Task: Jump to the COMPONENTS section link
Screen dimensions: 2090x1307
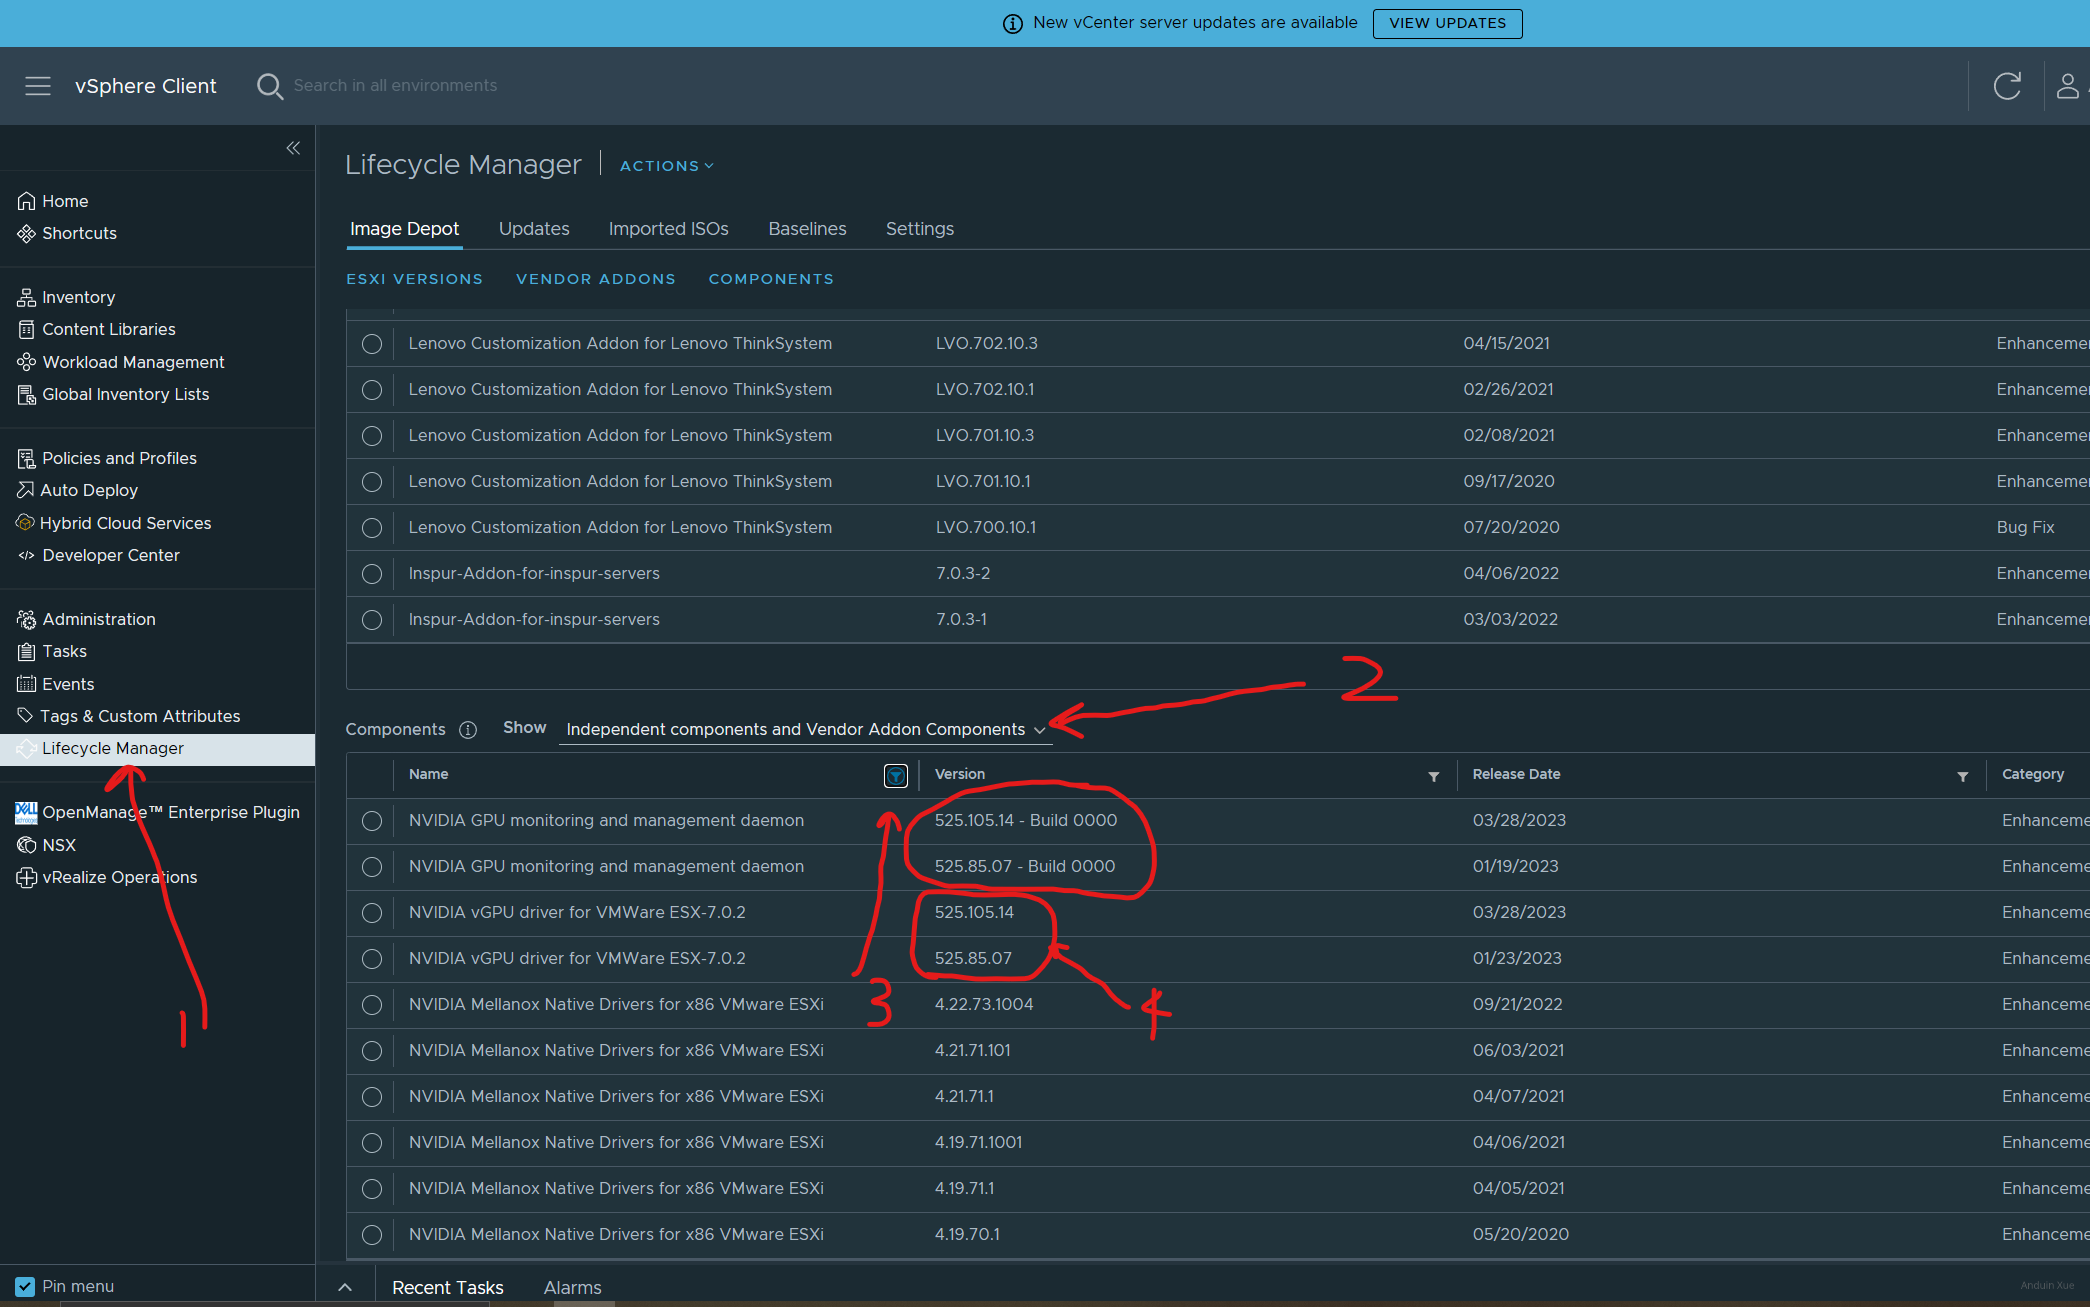Action: (771, 279)
